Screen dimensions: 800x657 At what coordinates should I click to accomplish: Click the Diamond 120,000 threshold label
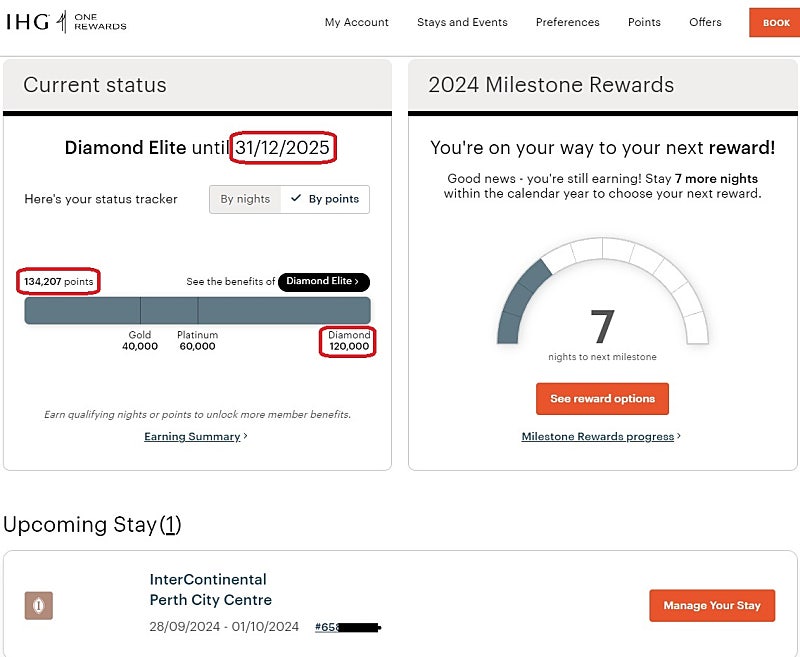click(349, 340)
